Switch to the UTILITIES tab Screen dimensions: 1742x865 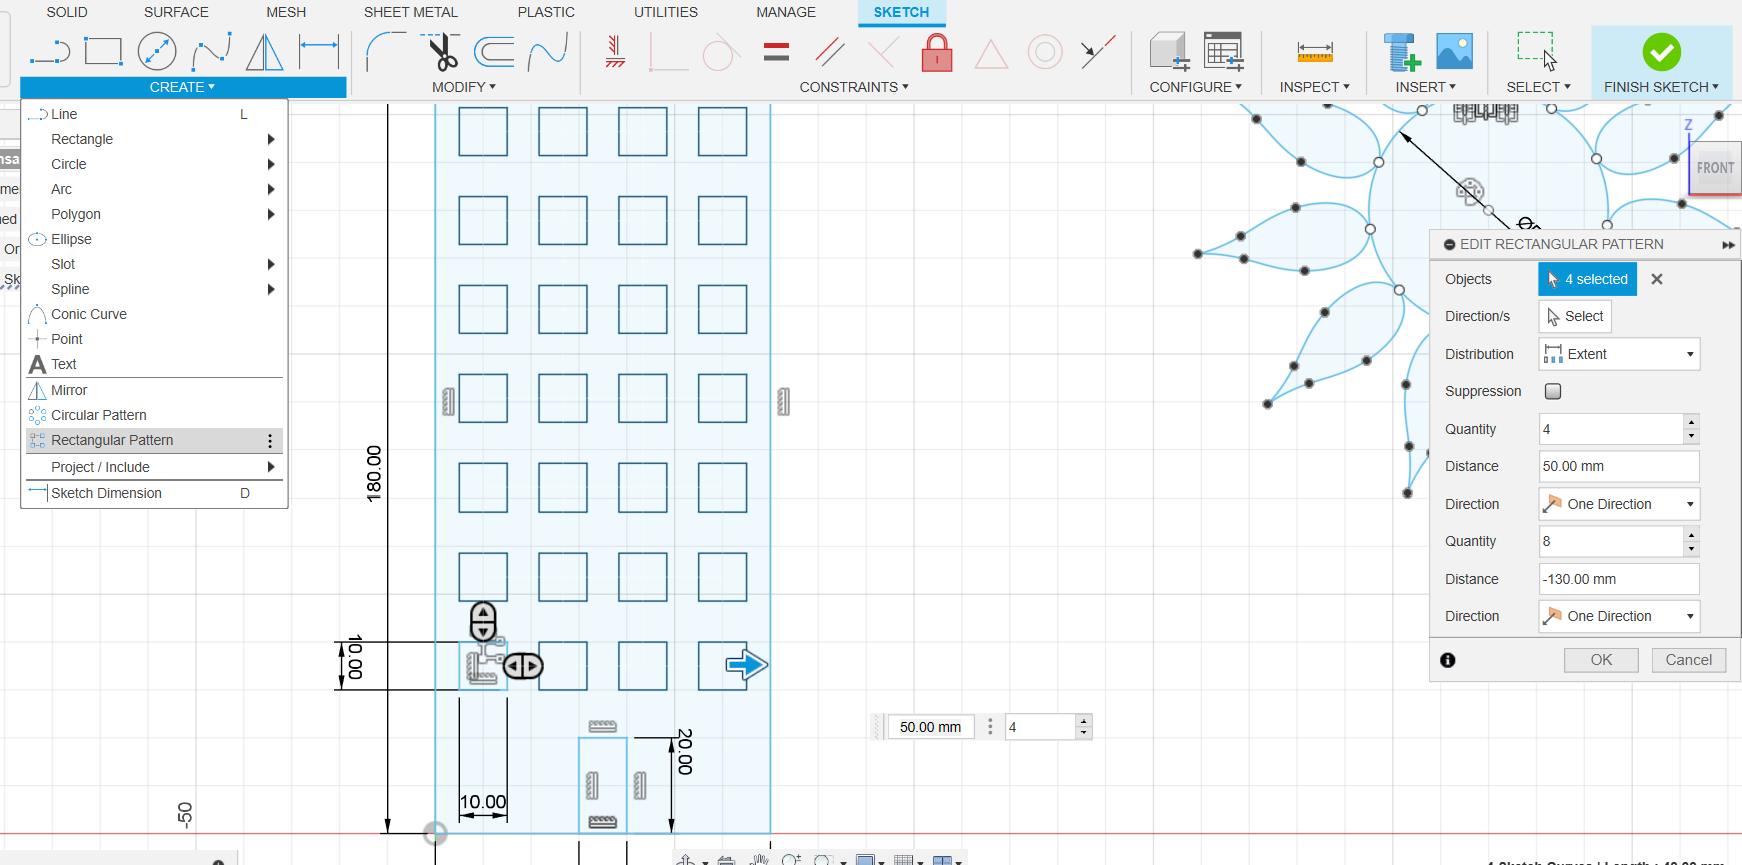pos(666,12)
